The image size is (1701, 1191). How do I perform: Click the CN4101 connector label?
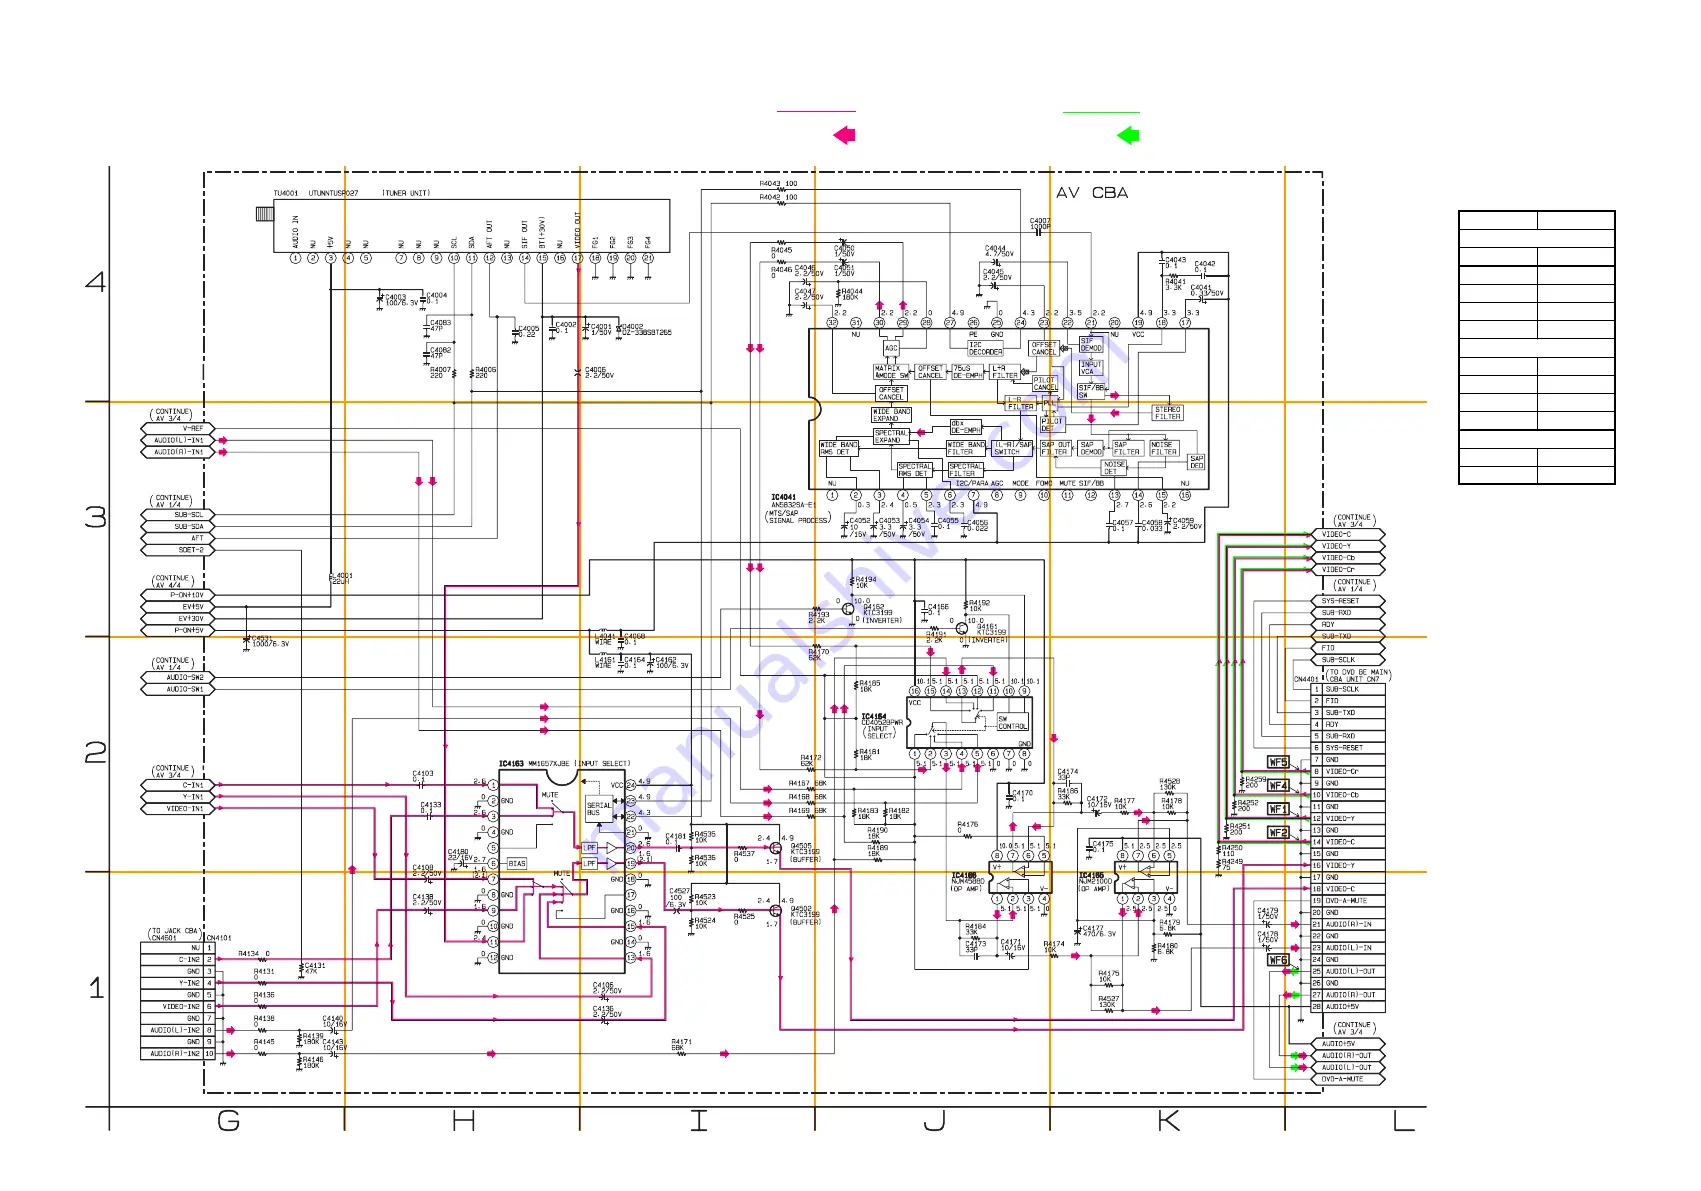click(x=219, y=938)
